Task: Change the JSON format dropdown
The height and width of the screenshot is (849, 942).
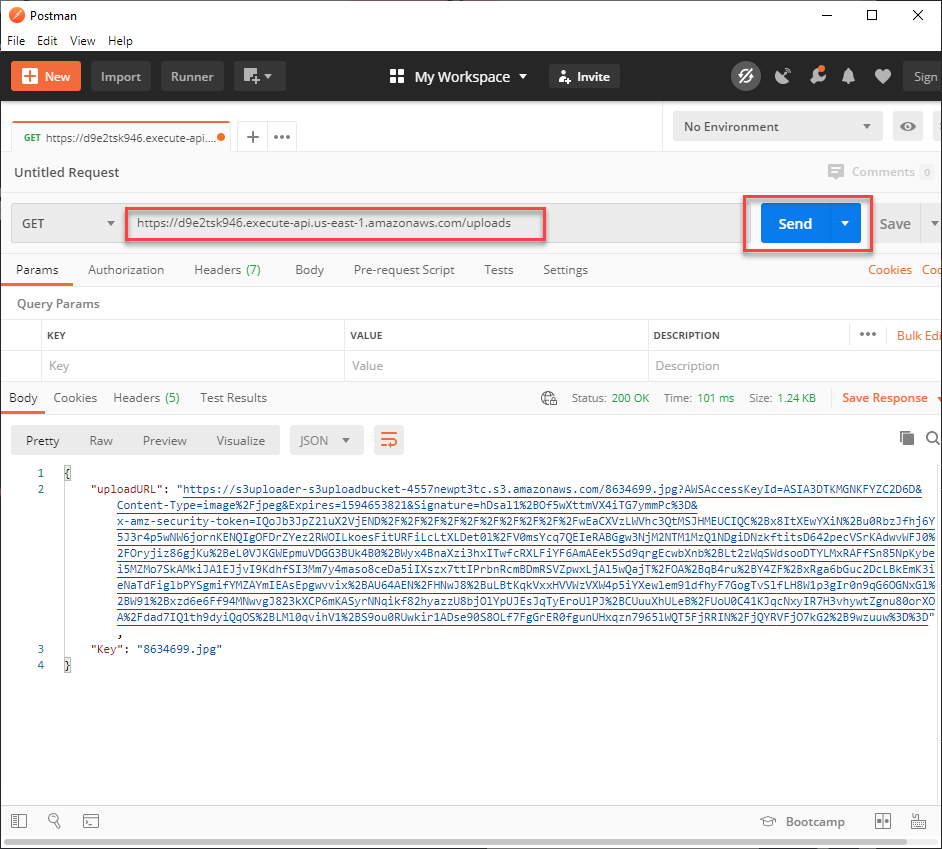Action: 326,440
